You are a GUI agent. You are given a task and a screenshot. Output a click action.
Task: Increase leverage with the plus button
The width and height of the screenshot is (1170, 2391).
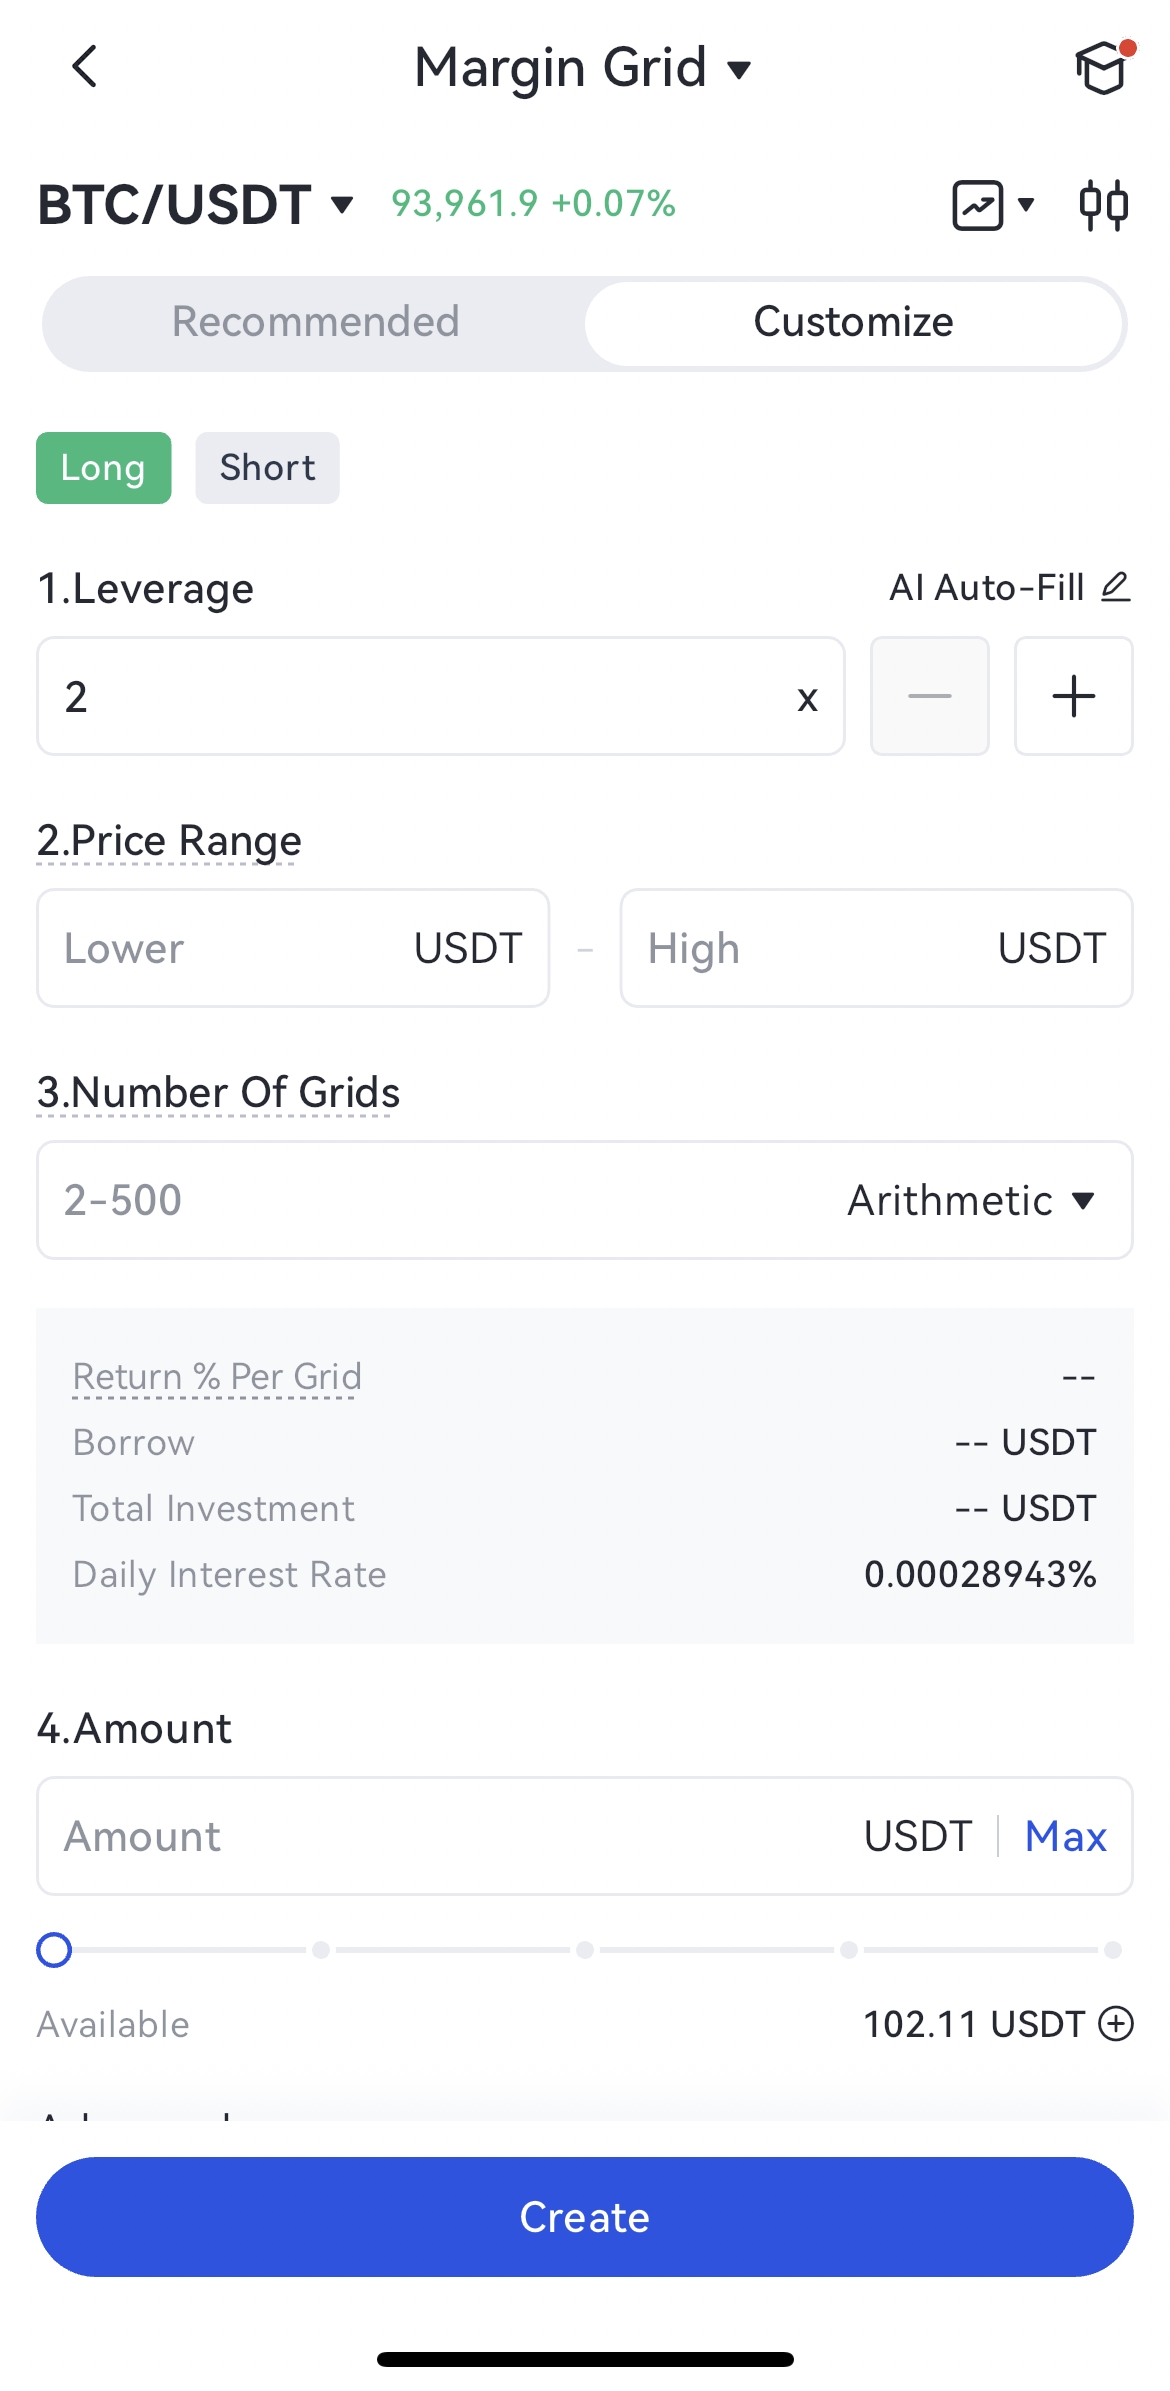(x=1073, y=696)
